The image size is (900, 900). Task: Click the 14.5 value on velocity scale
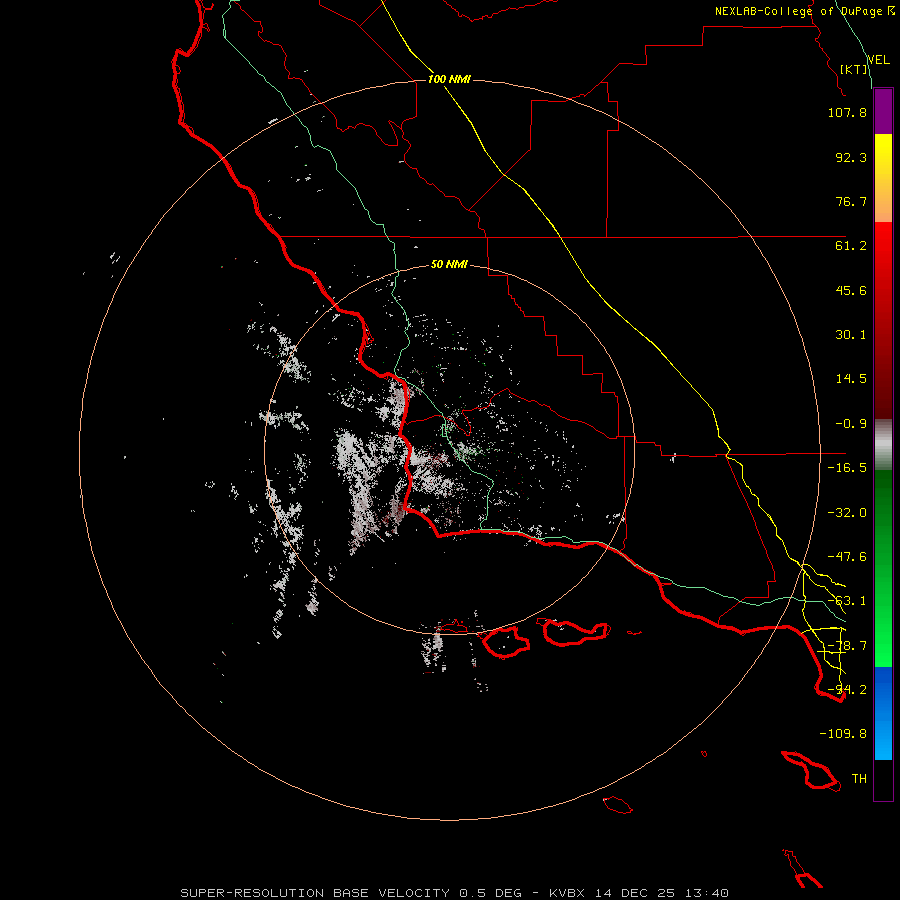851,379
